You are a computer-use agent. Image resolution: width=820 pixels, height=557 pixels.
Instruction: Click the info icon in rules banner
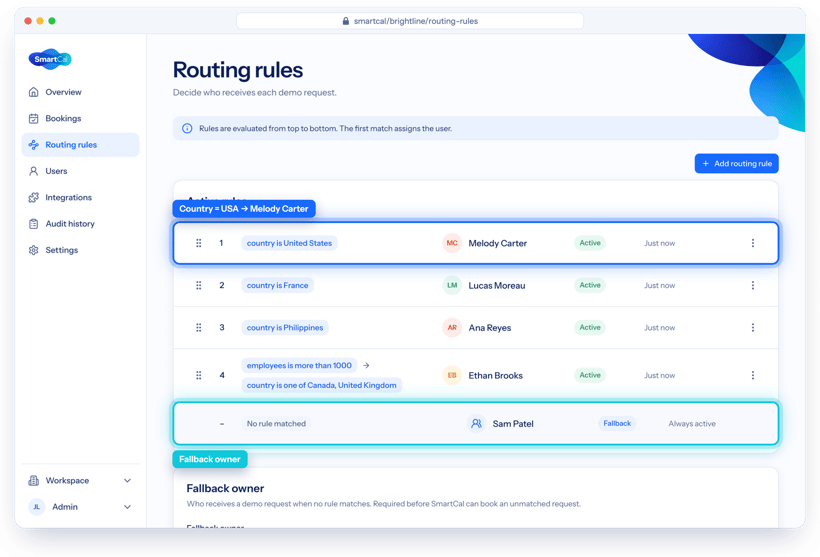187,129
